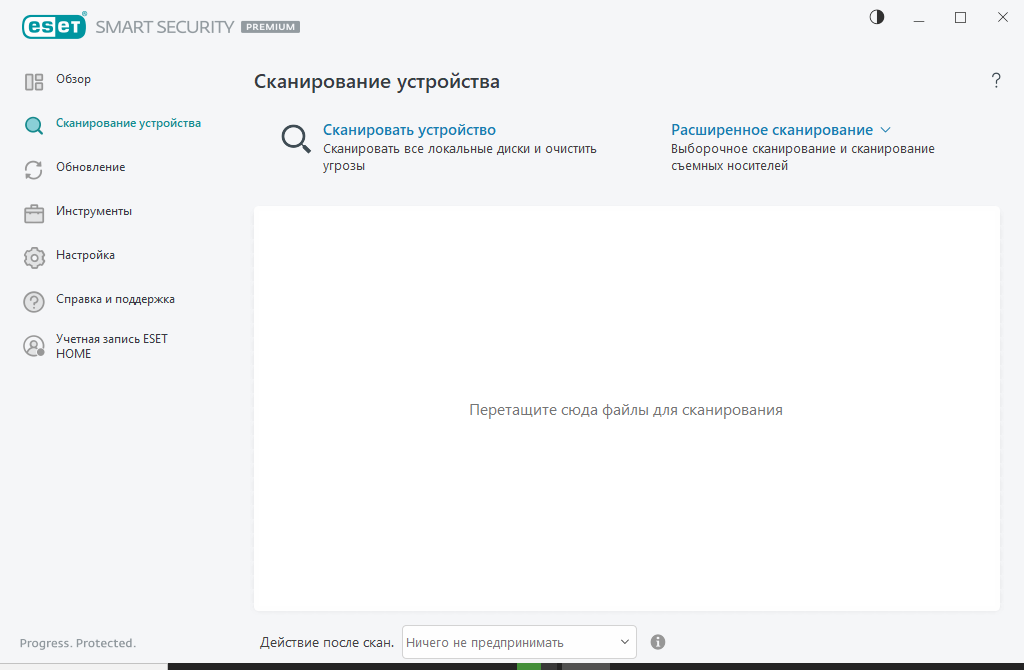Image resolution: width=1024 pixels, height=670 pixels.
Task: Click the Расширенное сканирование link
Action: click(x=772, y=130)
